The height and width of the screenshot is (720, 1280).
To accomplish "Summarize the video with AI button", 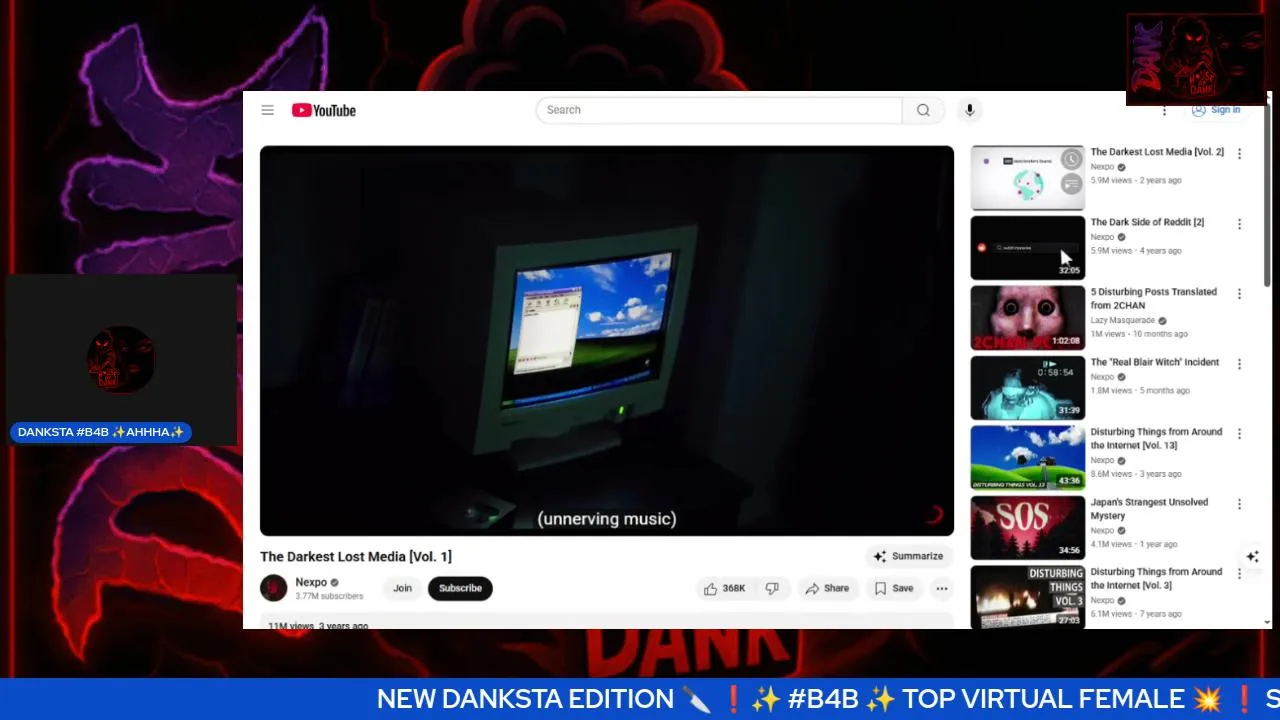I will [x=908, y=556].
